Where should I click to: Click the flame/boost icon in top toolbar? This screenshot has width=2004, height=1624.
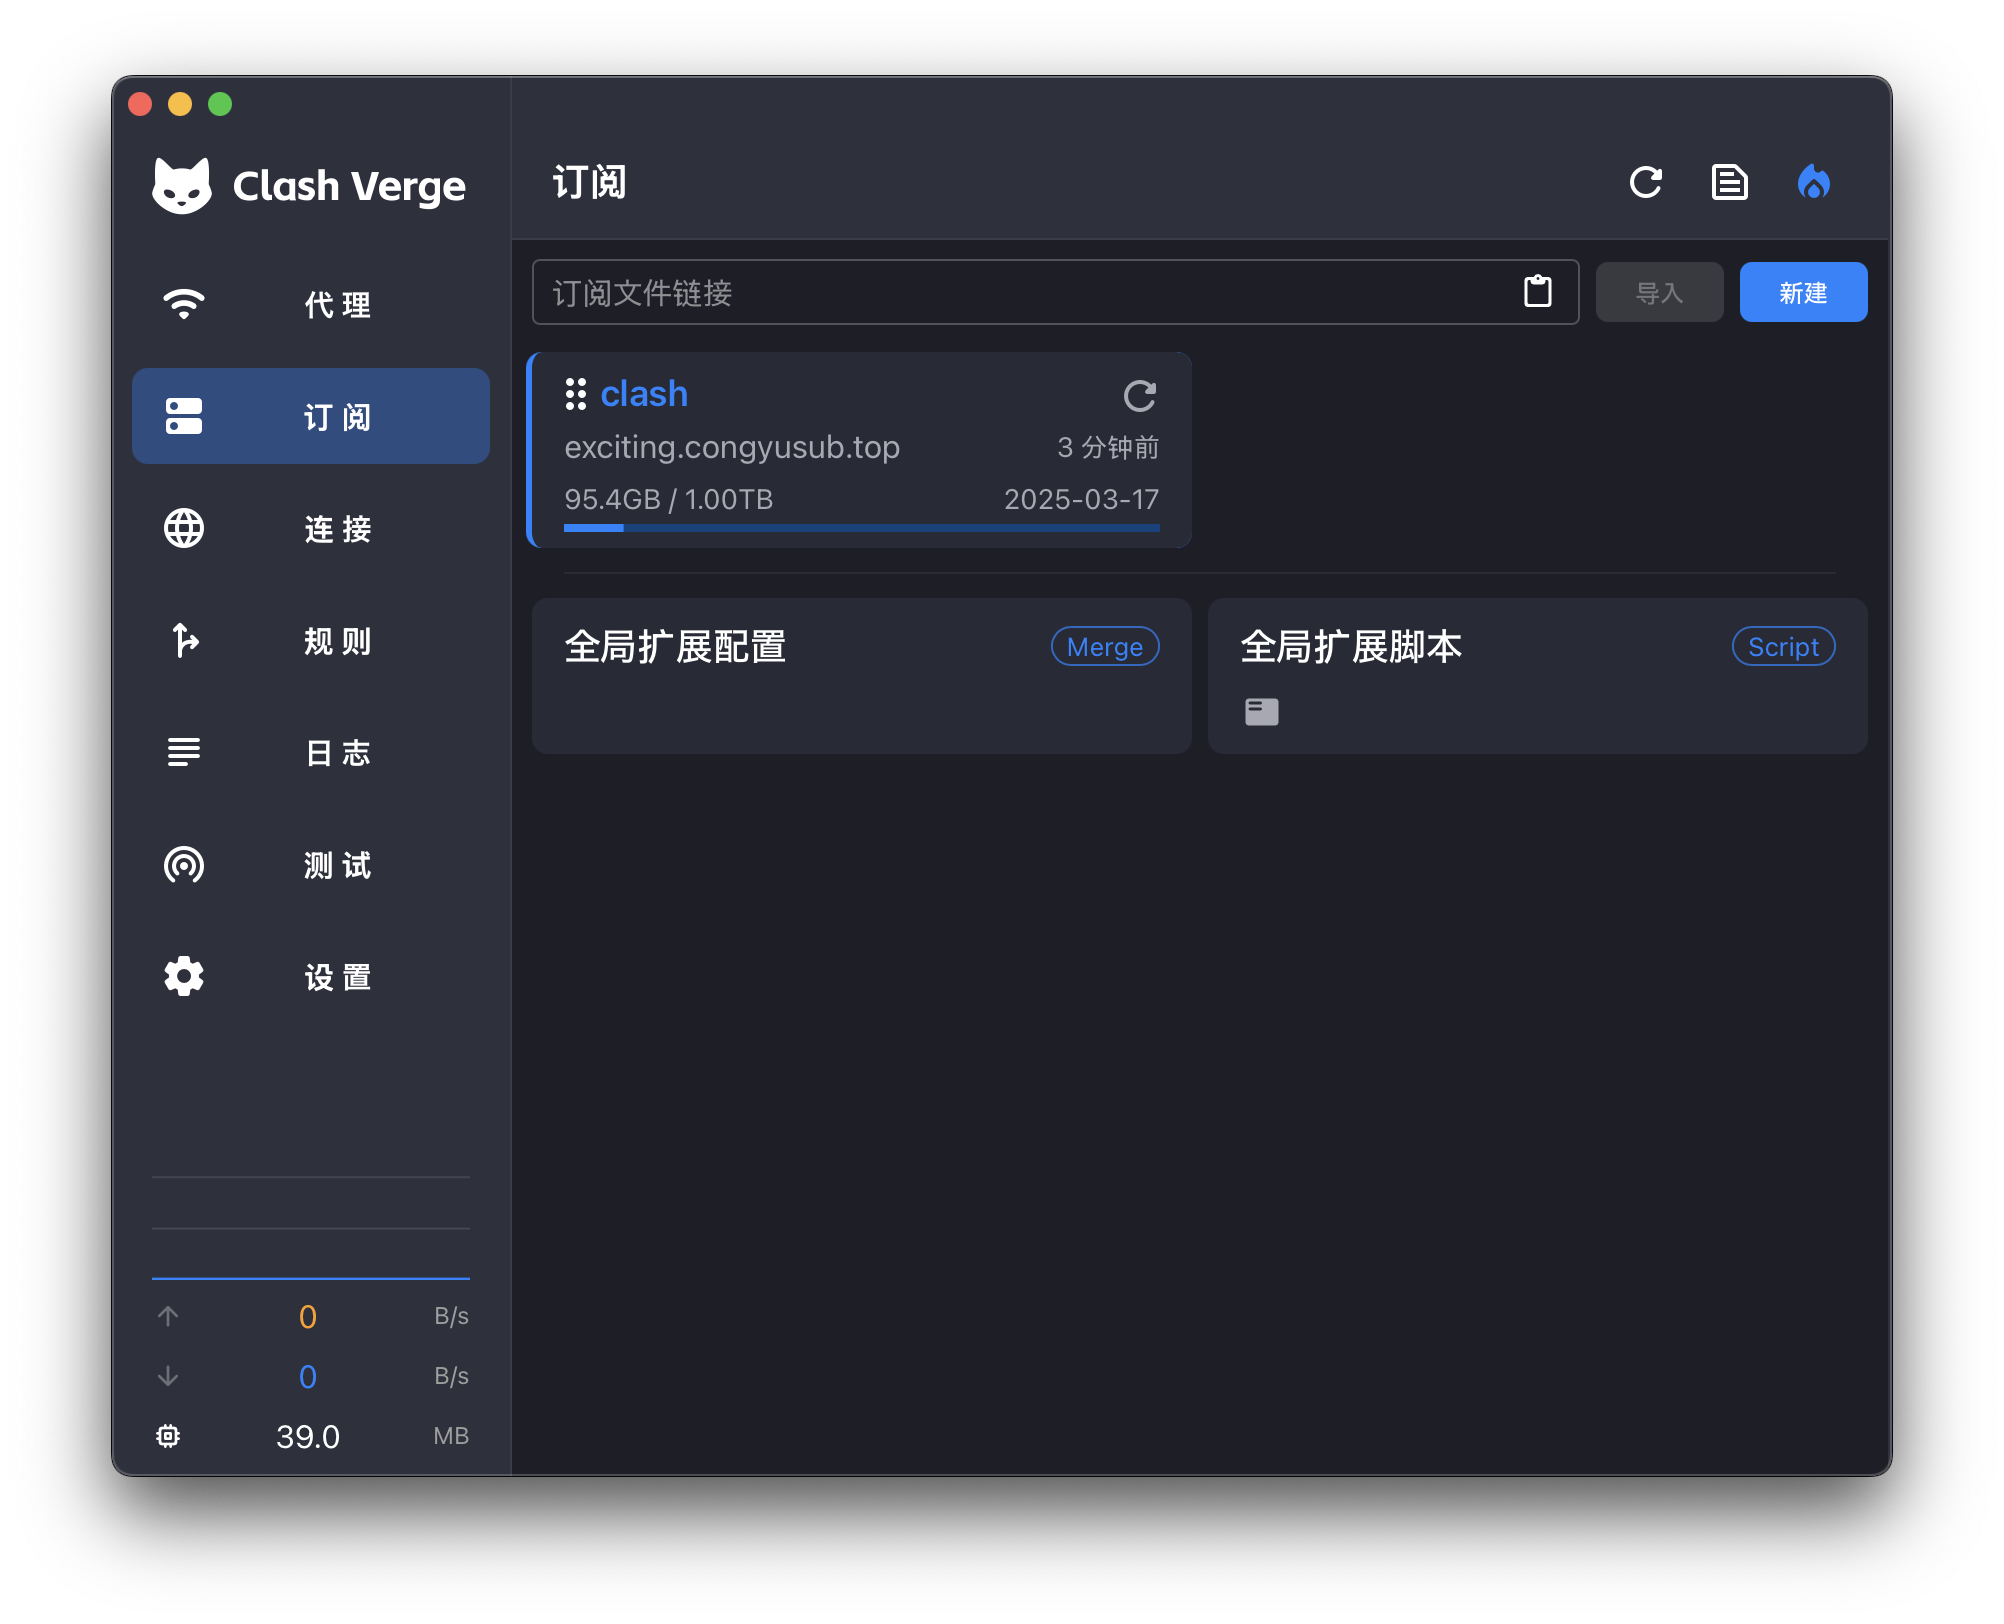point(1813,181)
